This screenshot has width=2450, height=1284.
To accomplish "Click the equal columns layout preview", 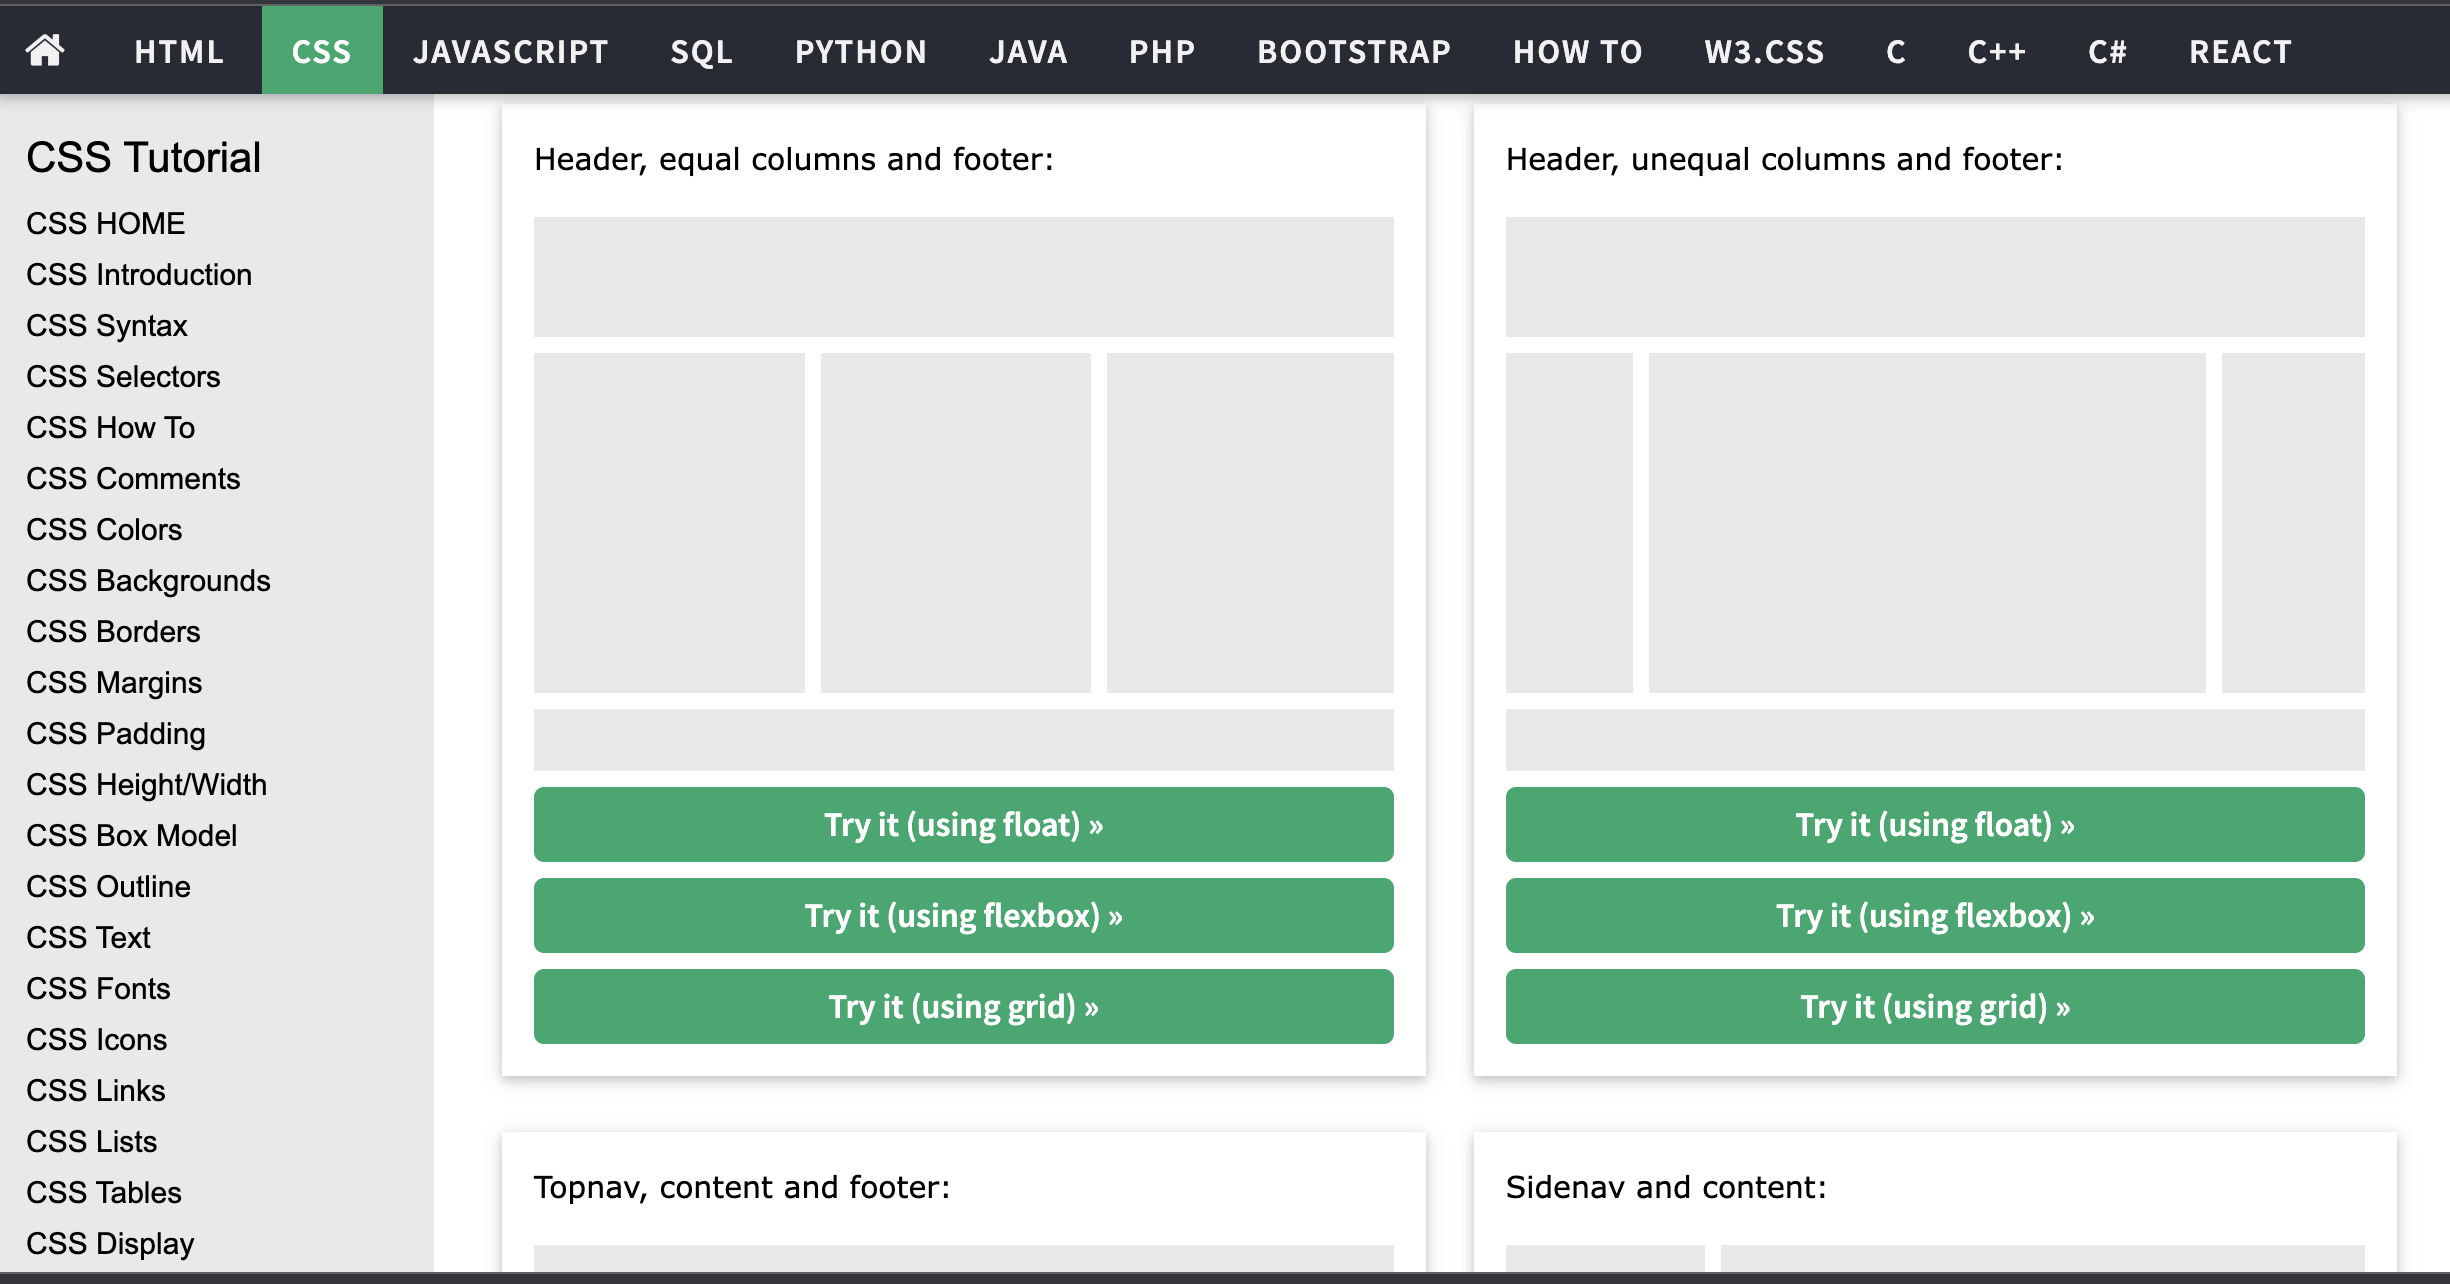I will coord(962,490).
